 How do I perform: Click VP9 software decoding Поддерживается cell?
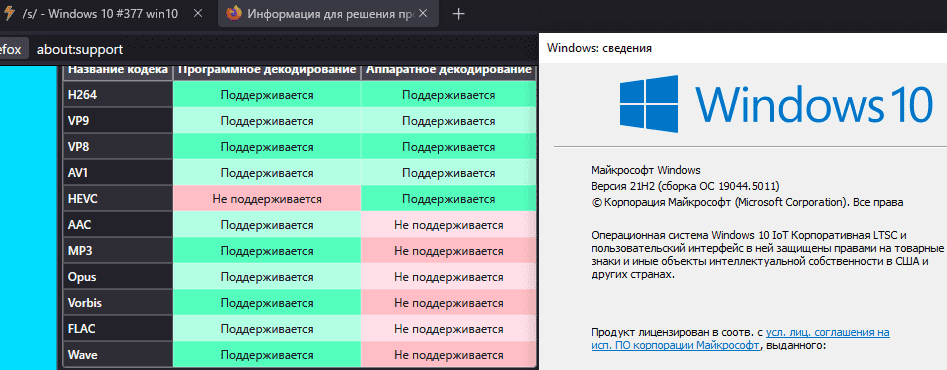point(267,121)
